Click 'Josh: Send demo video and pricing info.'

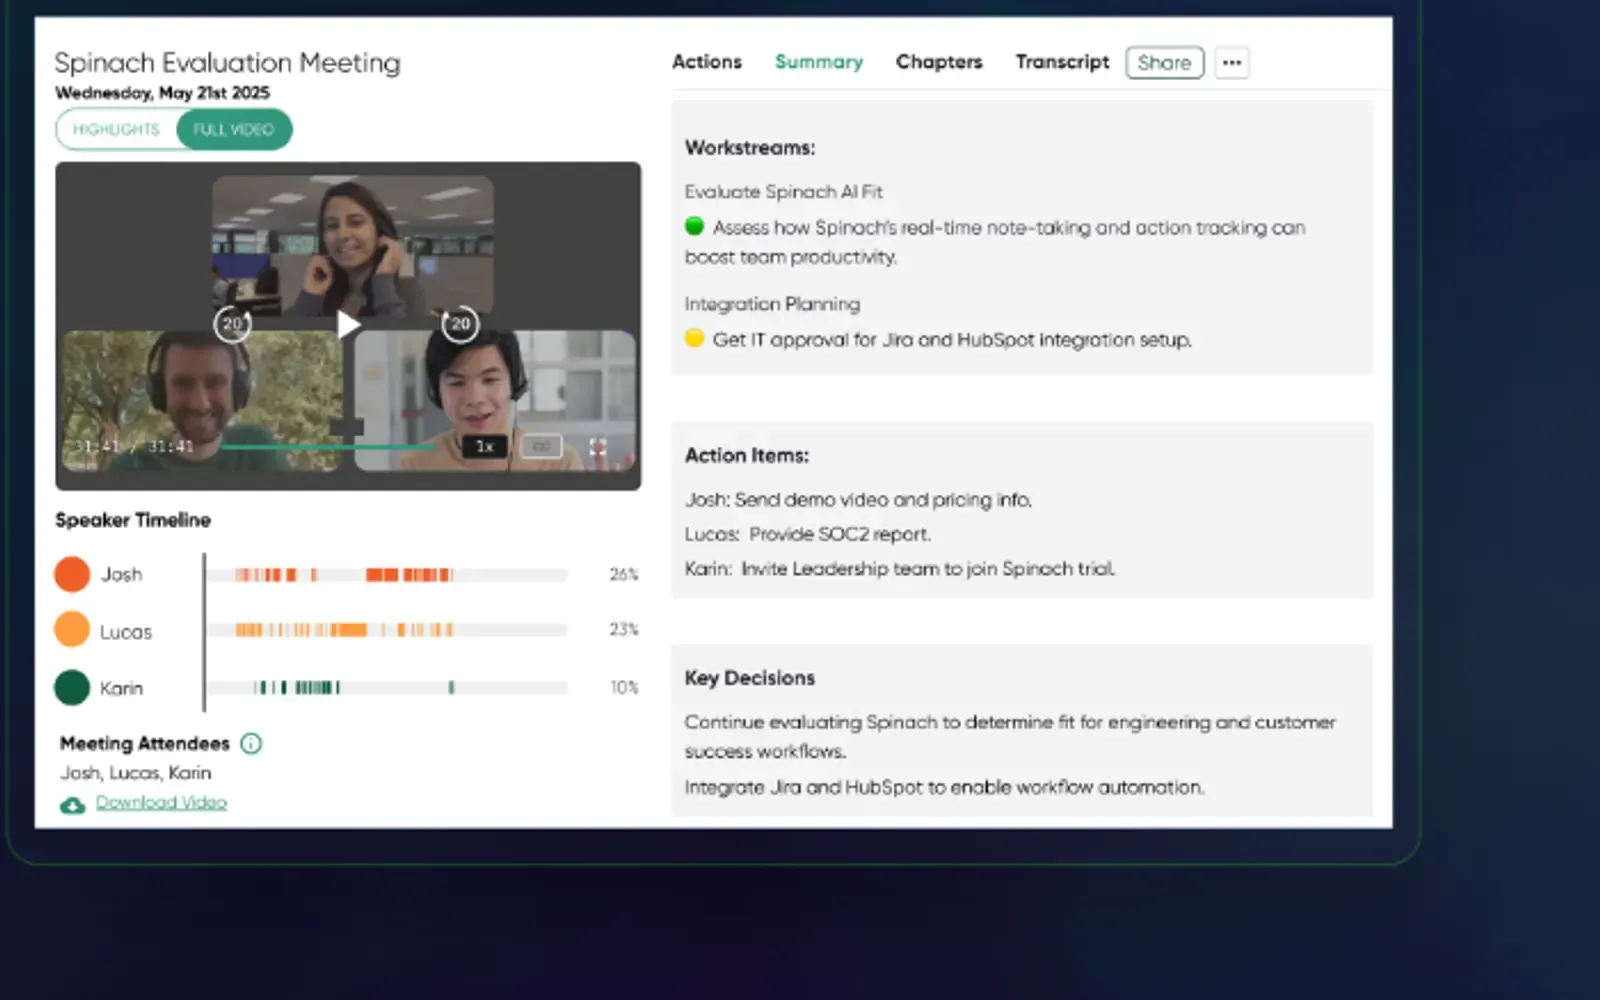(858, 499)
